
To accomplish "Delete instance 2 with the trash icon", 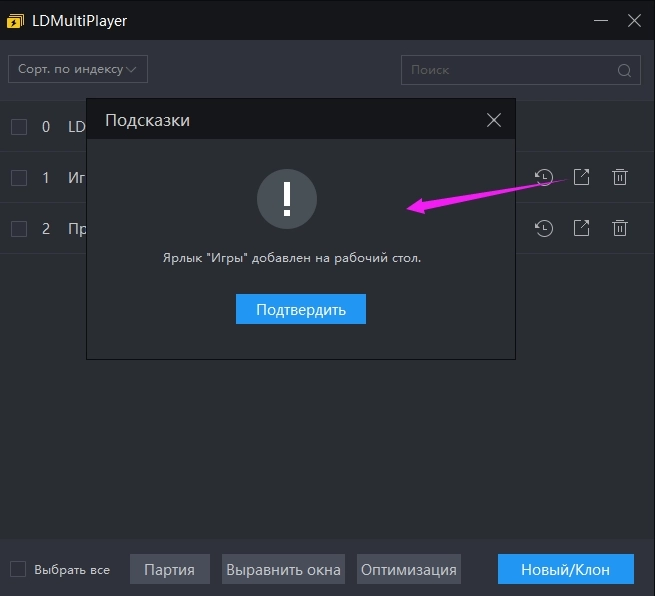I will [620, 228].
